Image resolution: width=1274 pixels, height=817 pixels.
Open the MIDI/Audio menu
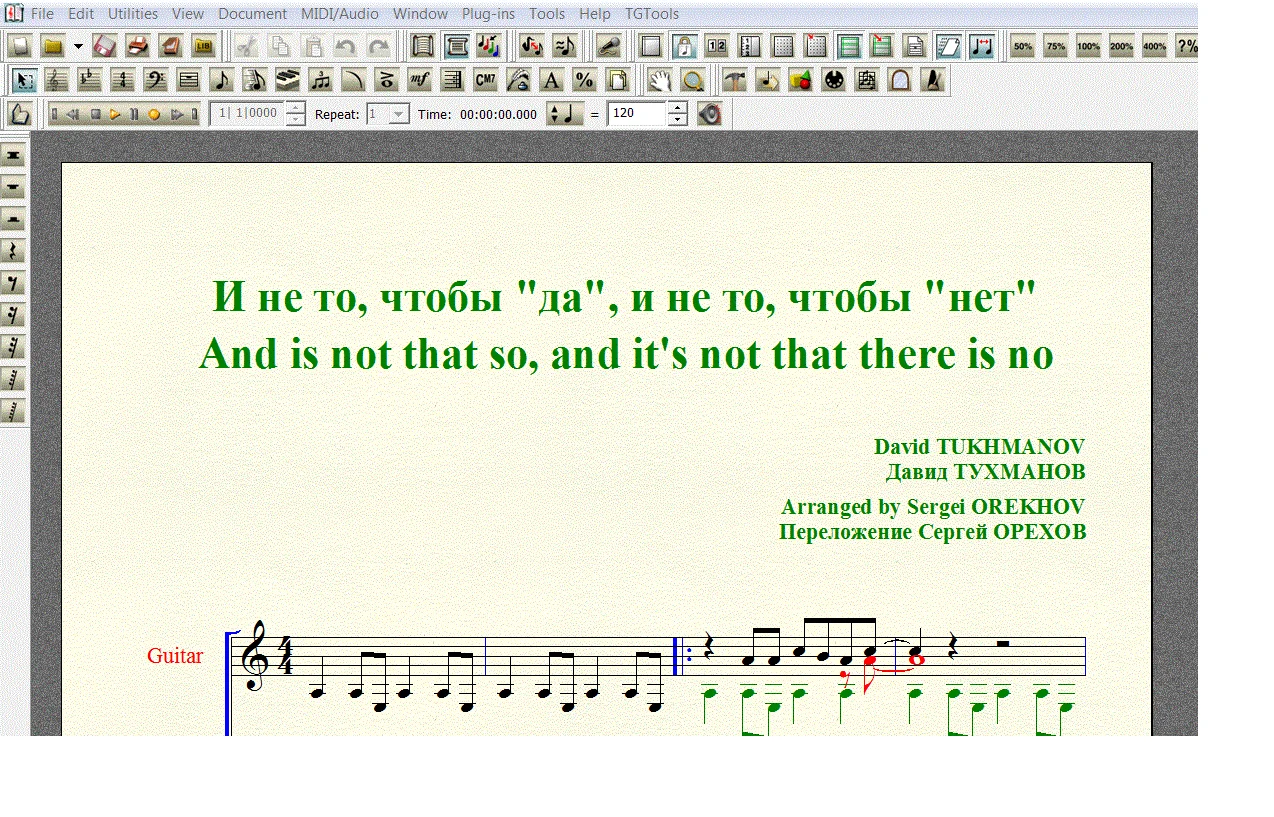click(340, 14)
